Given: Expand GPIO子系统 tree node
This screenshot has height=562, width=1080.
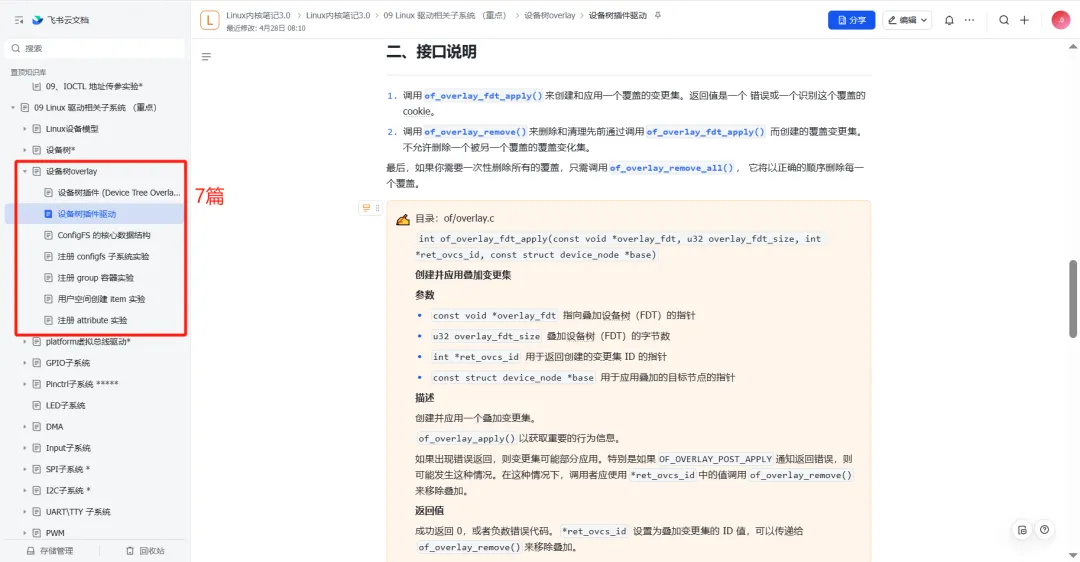Looking at the screenshot, I should coord(24,363).
